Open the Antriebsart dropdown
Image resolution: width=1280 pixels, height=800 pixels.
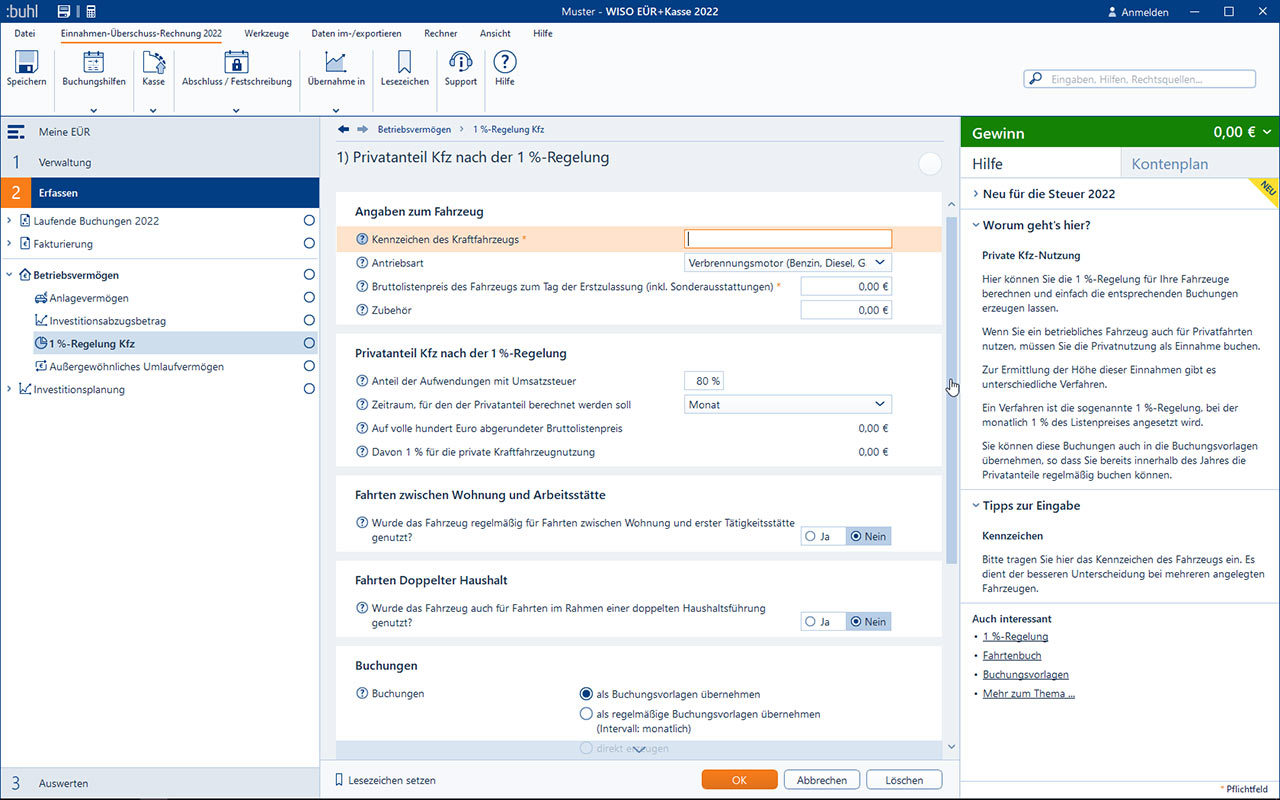(788, 263)
